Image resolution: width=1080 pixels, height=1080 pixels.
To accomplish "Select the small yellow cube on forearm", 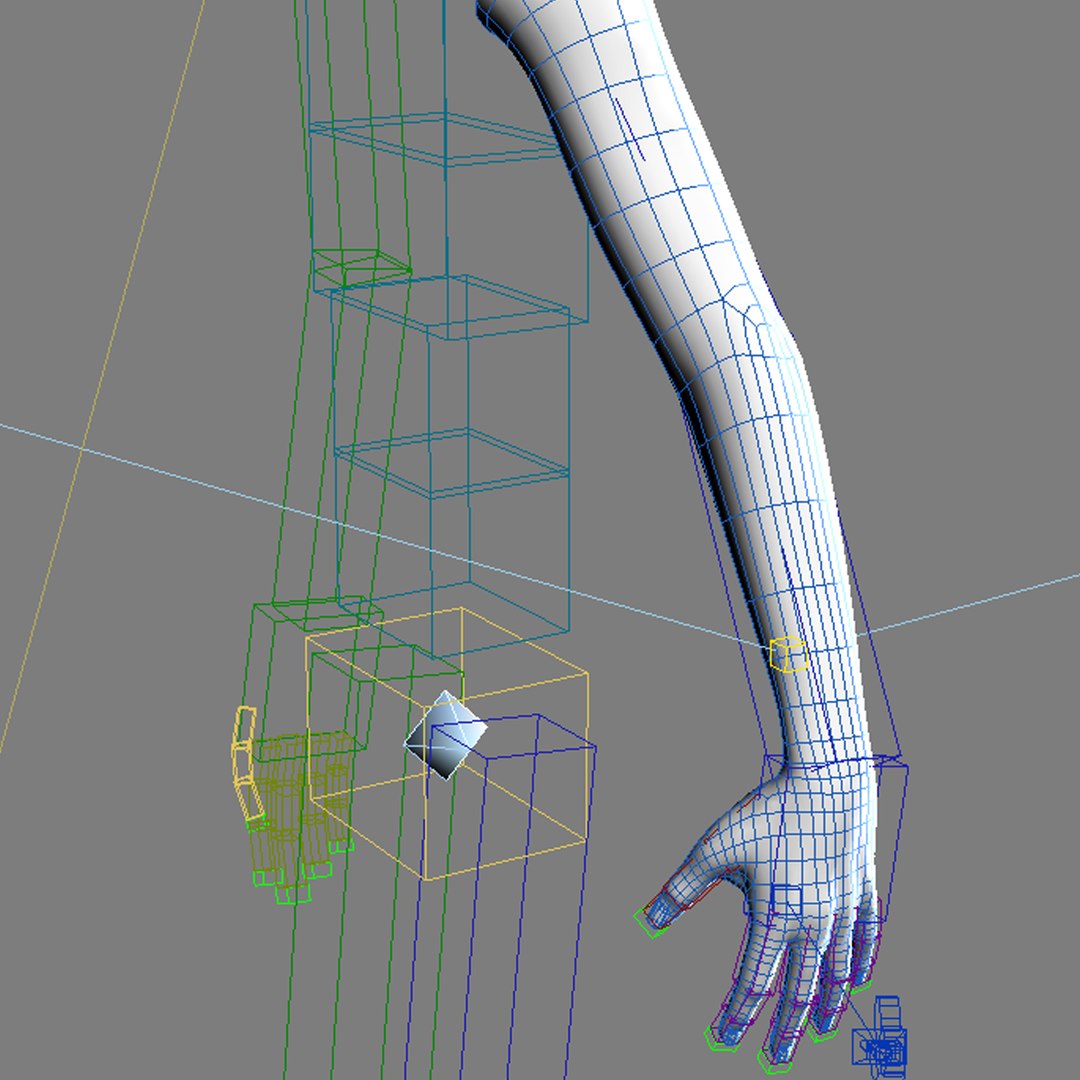I will [788, 654].
